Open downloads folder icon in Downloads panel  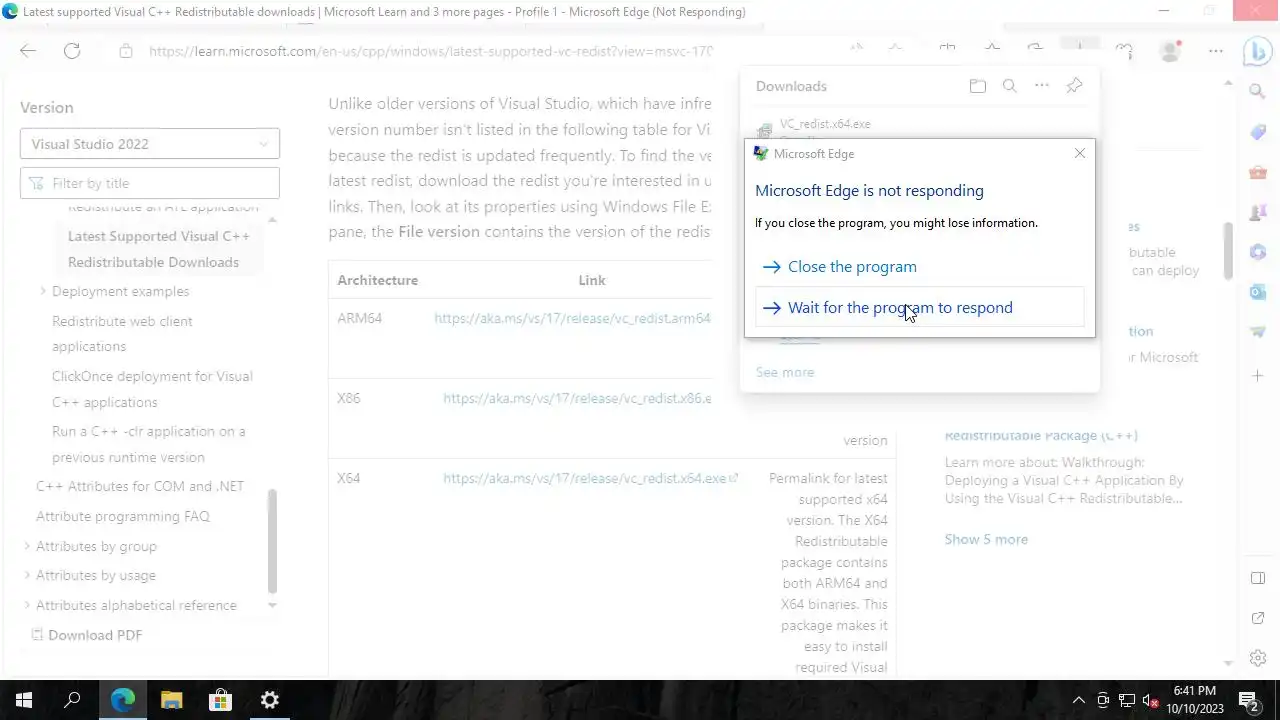978,86
